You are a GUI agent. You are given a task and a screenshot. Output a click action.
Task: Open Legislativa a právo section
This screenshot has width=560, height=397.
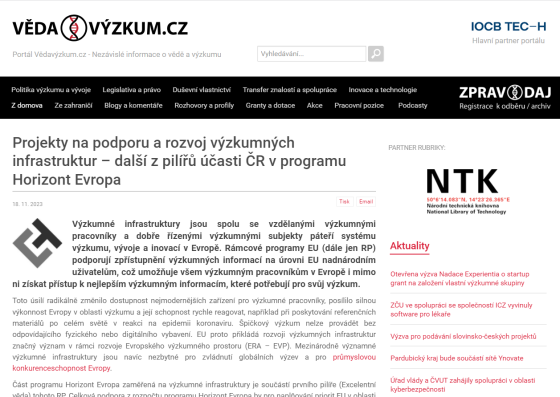pyautogui.click(x=131, y=90)
